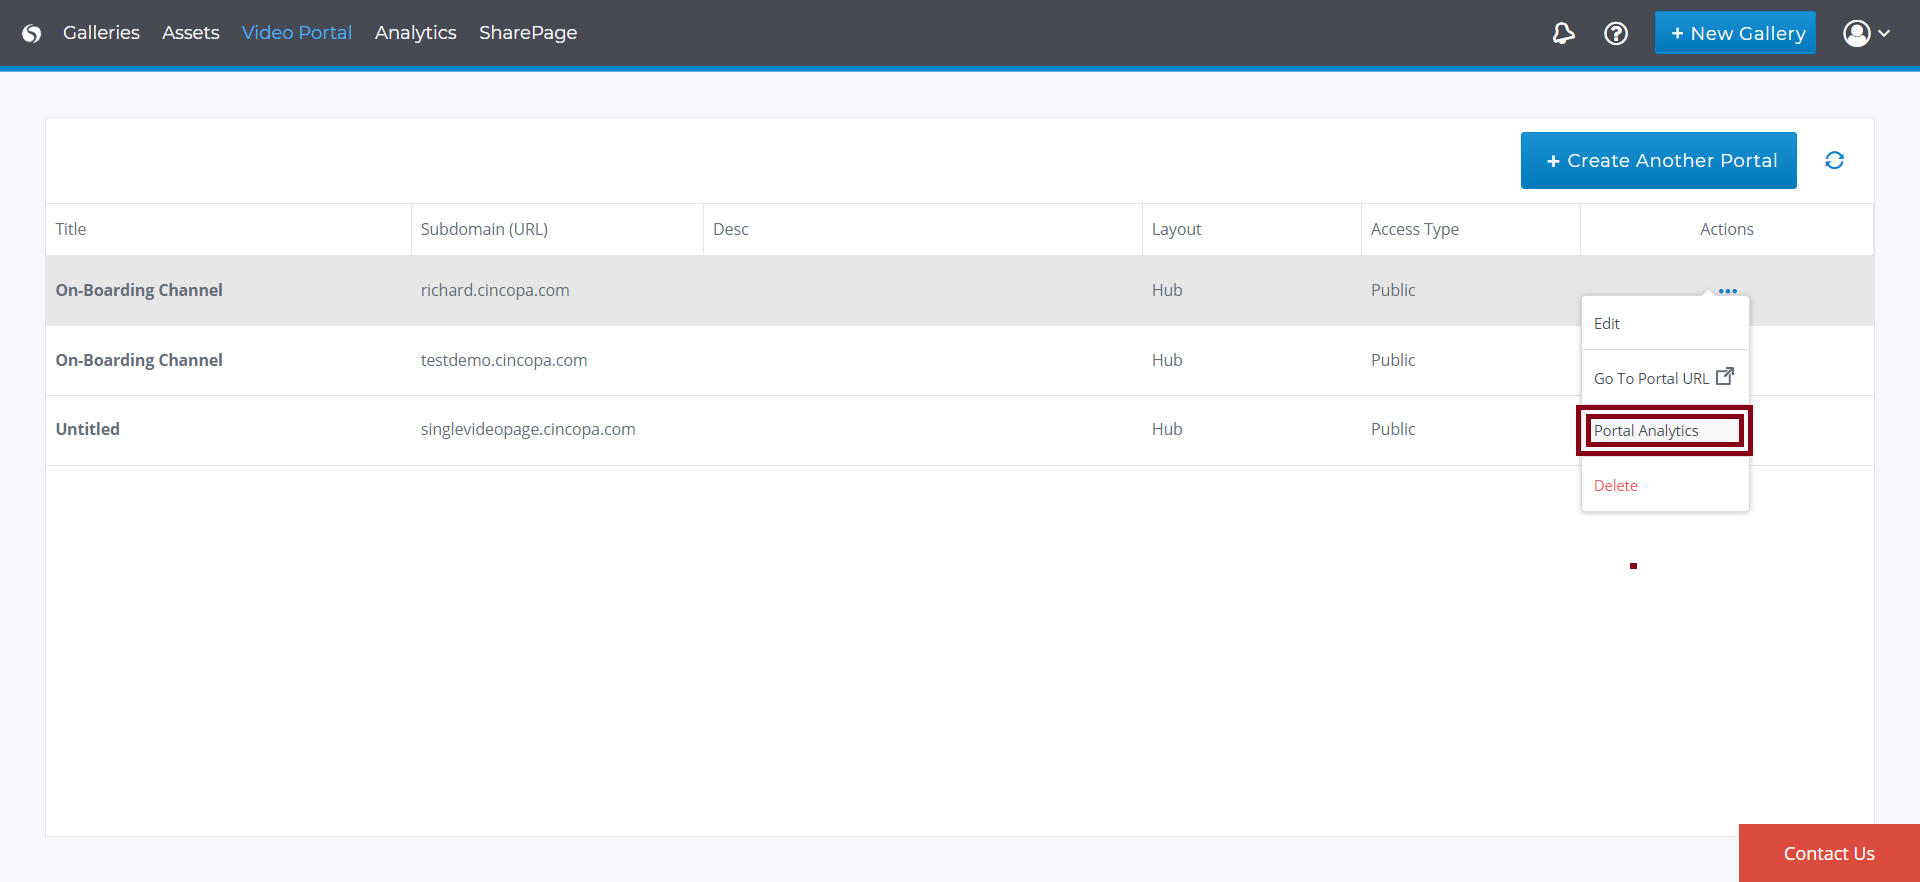
Task: Select the testdemo.cincopa.com portal row
Action: [503, 360]
